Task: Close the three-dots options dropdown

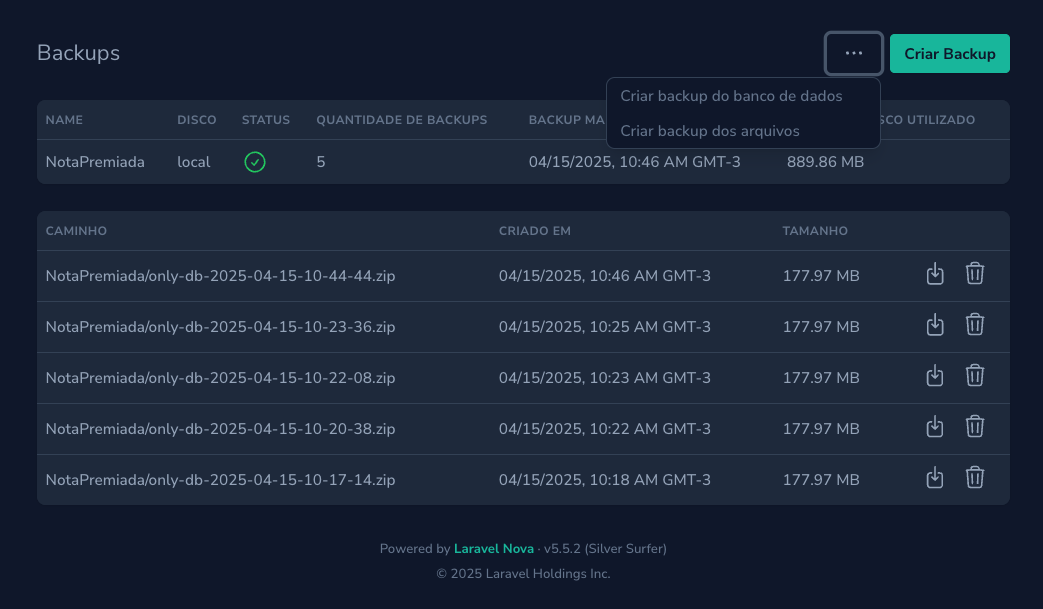Action: (x=853, y=54)
